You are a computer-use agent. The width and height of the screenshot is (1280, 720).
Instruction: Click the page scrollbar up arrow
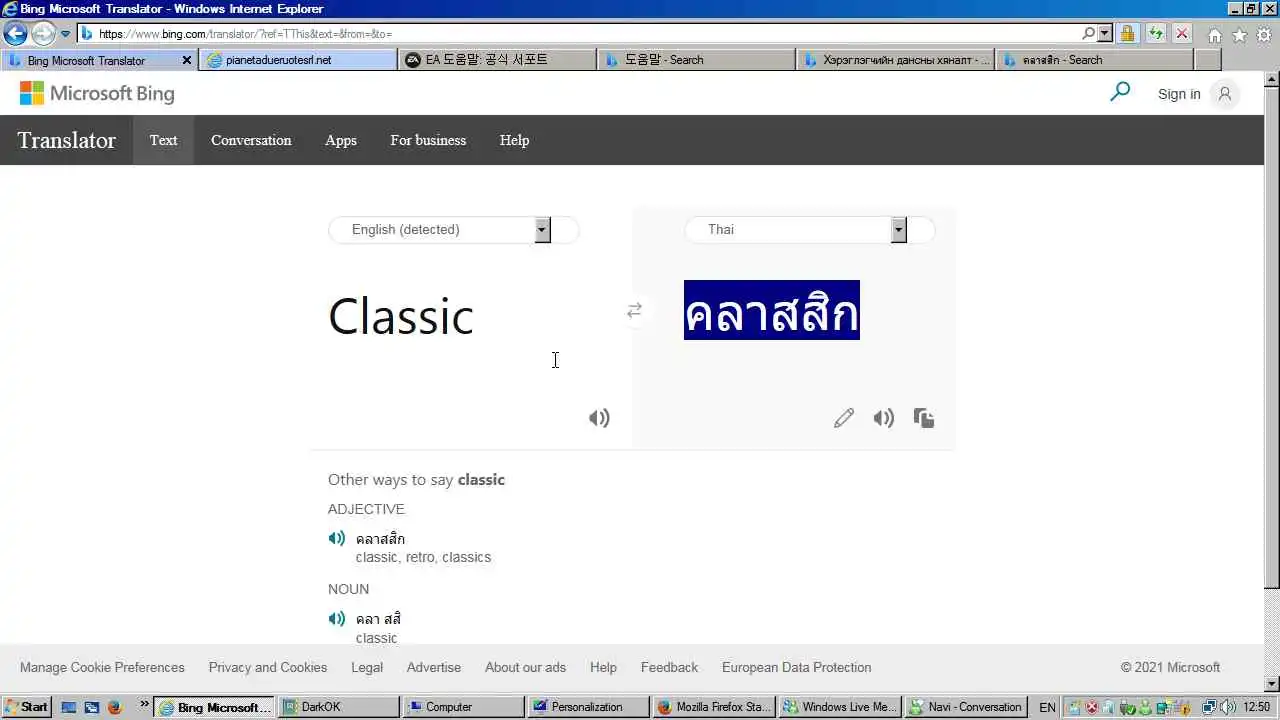click(x=1272, y=79)
